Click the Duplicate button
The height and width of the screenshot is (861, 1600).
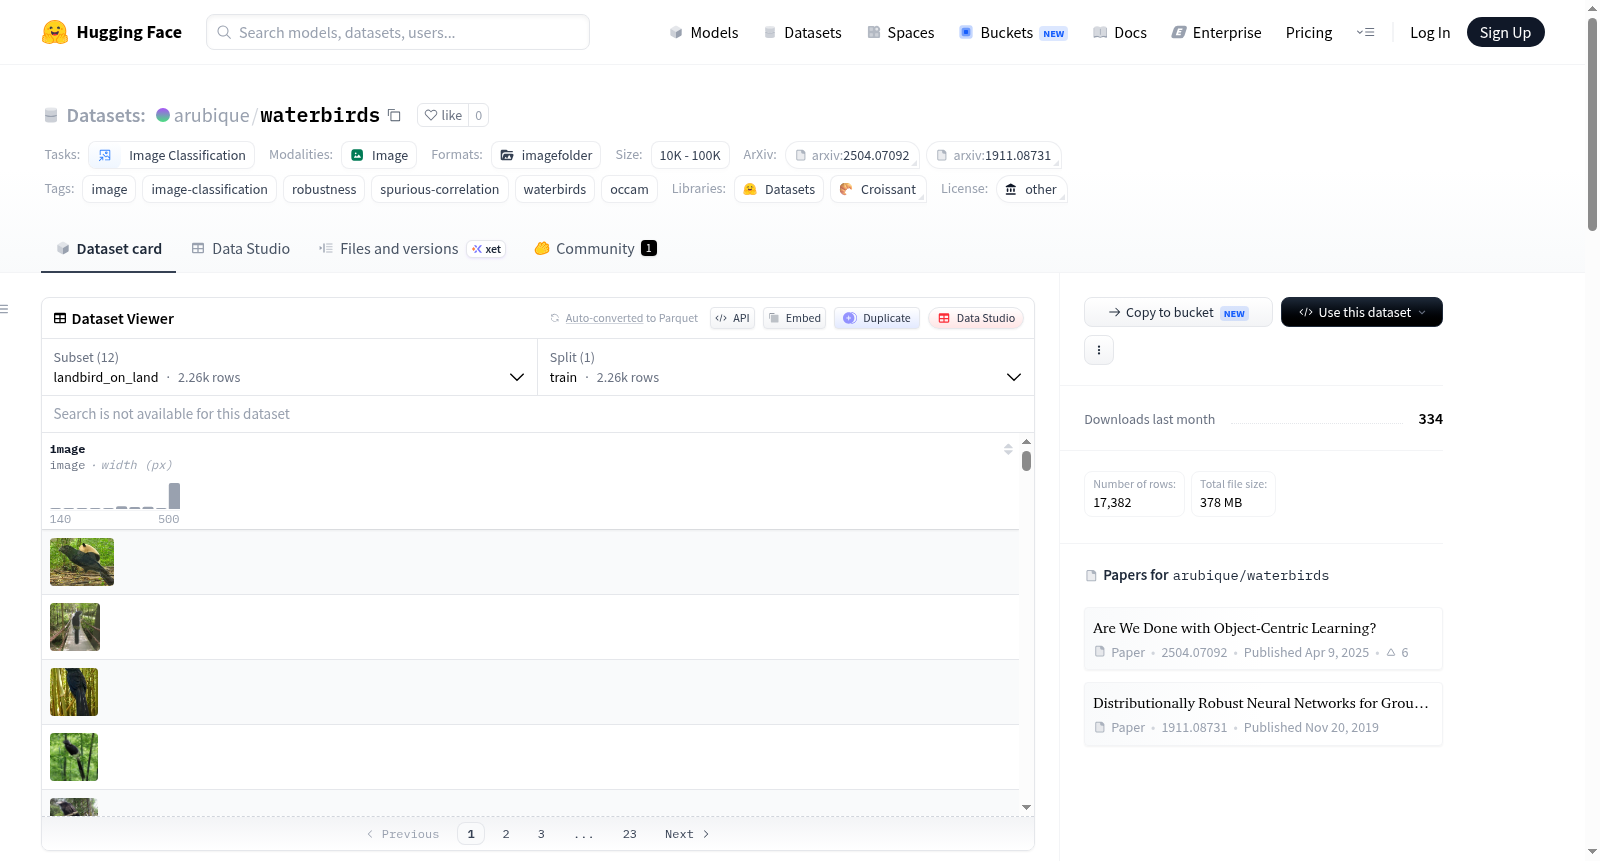[877, 318]
